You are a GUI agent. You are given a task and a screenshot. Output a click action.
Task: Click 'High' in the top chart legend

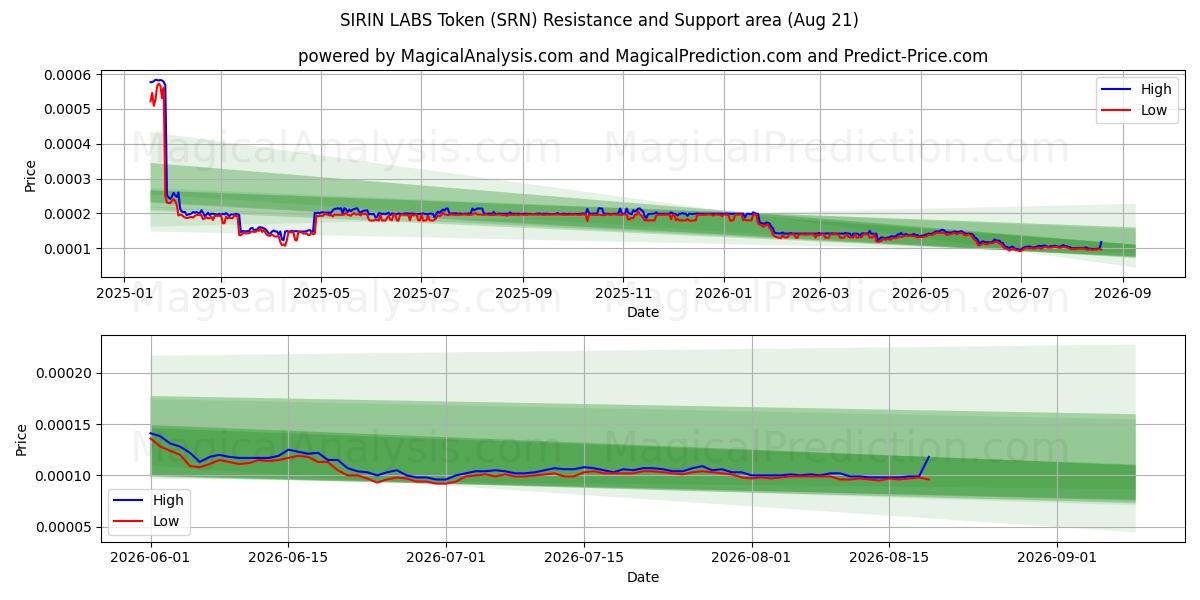click(x=1156, y=89)
